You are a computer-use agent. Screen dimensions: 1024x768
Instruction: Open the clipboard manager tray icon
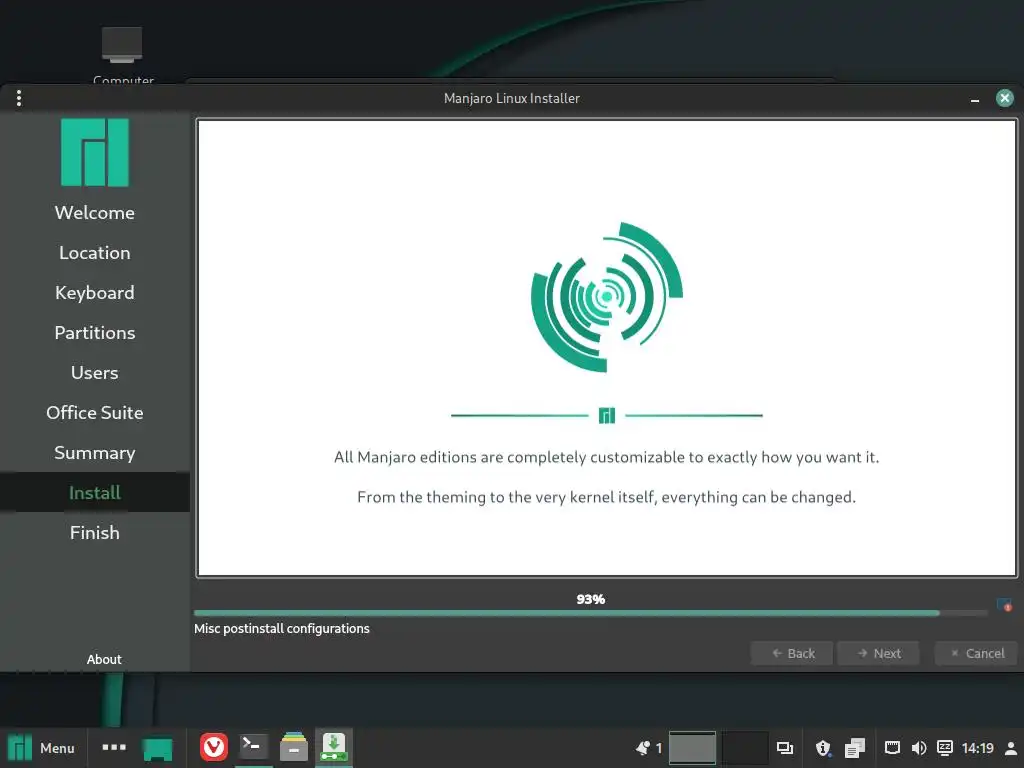coord(855,748)
